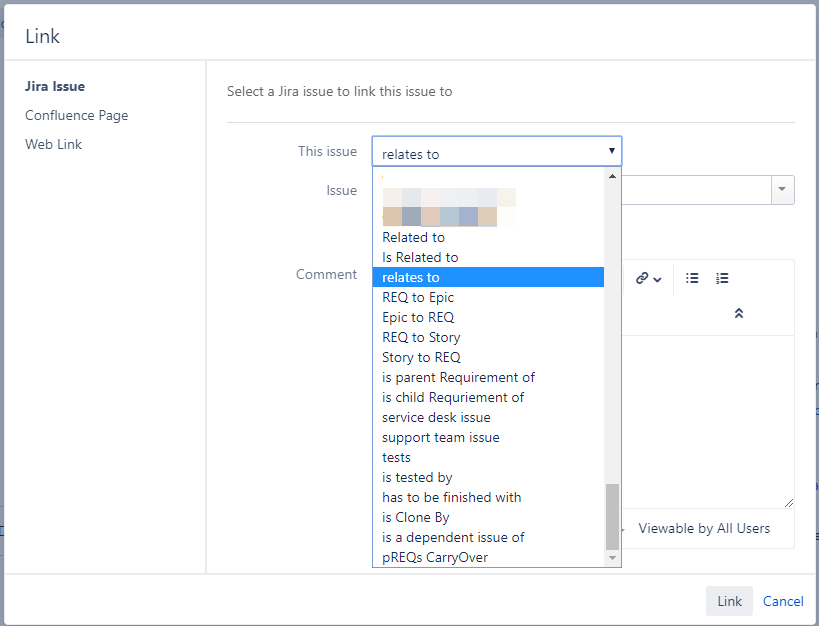Choose 'Related to' link type
The width and height of the screenshot is (819, 626).
pyautogui.click(x=488, y=237)
